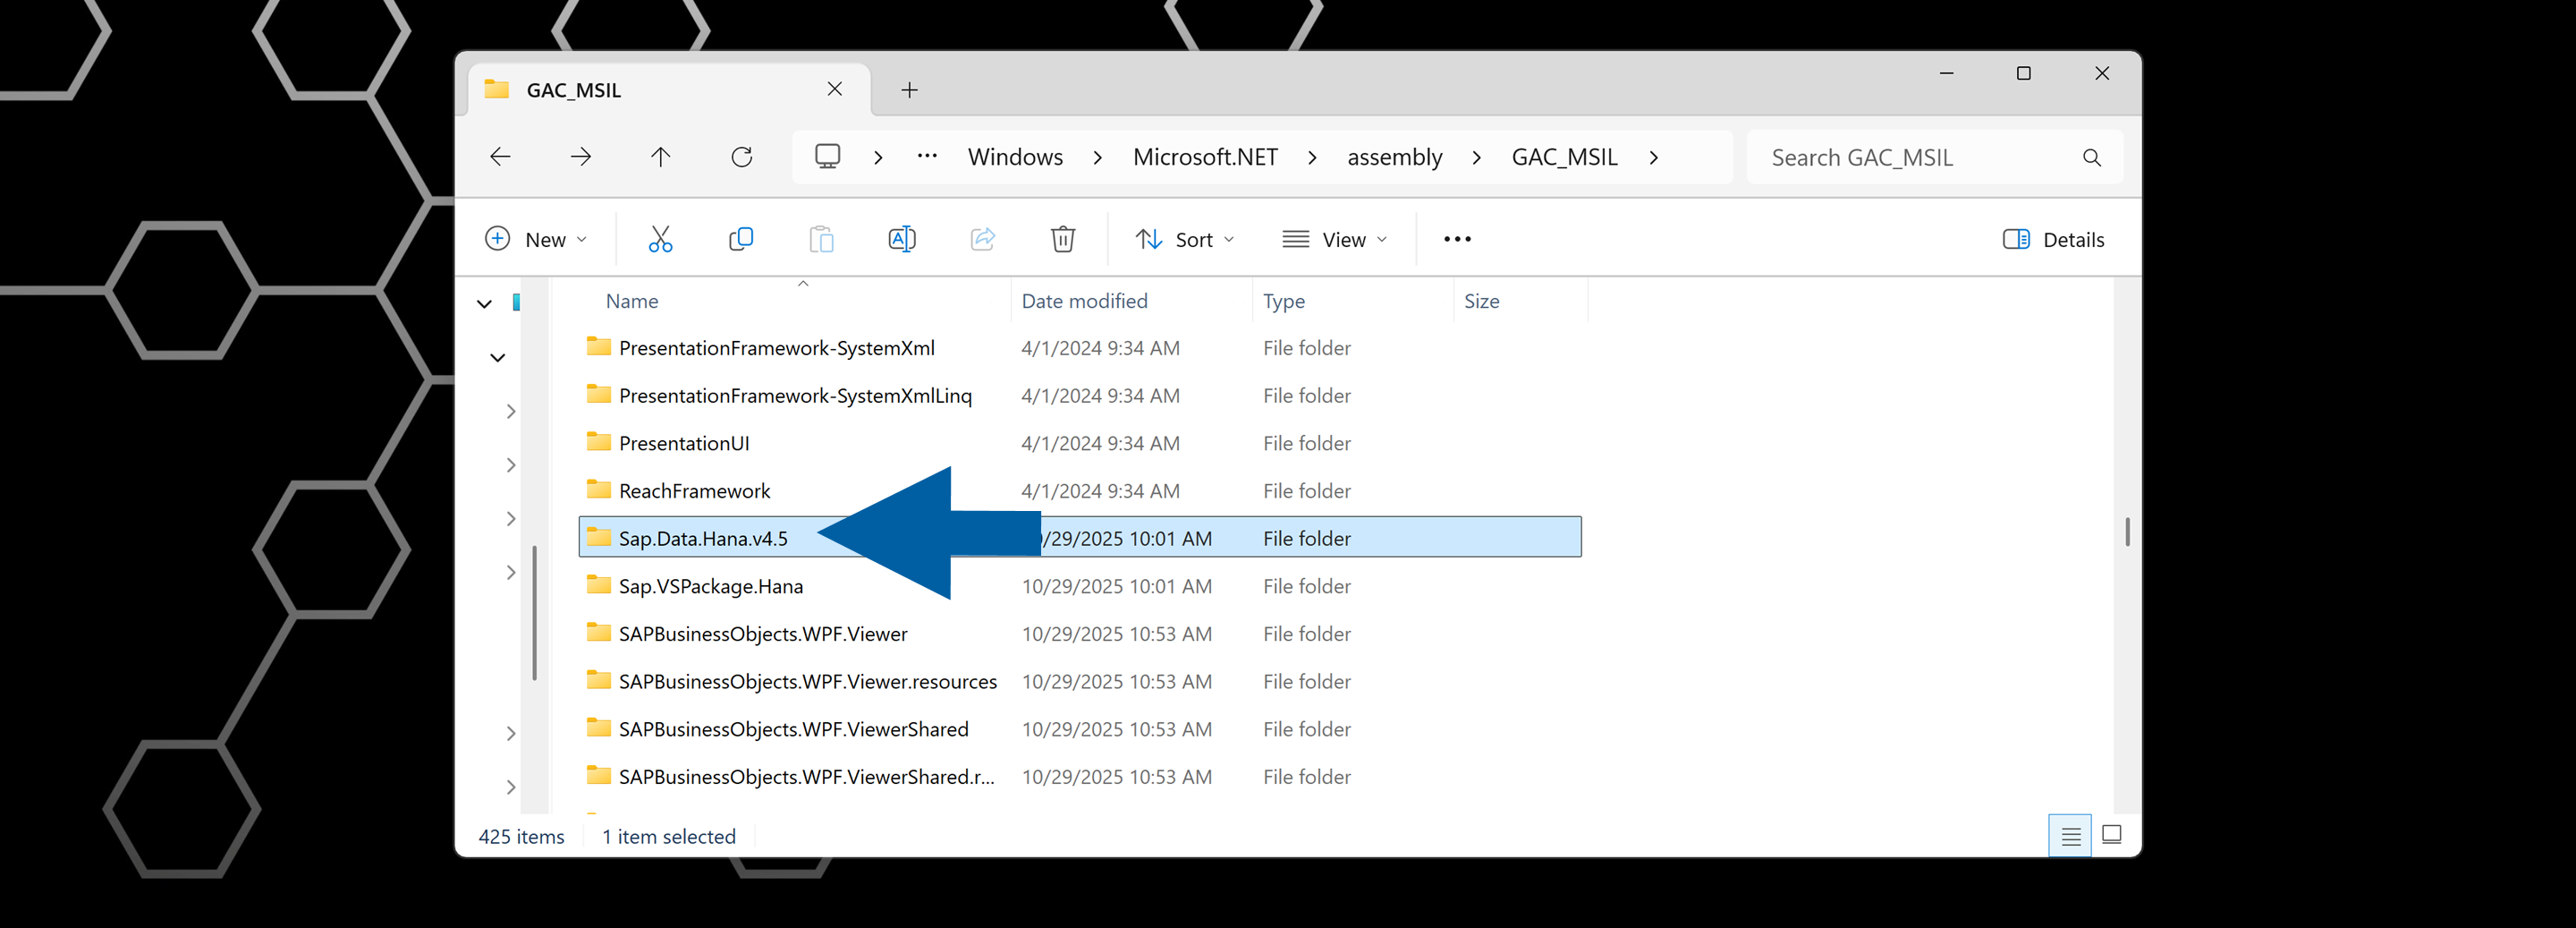Rename the selected folder
Viewport: 2576px width, 928px height.
901,238
